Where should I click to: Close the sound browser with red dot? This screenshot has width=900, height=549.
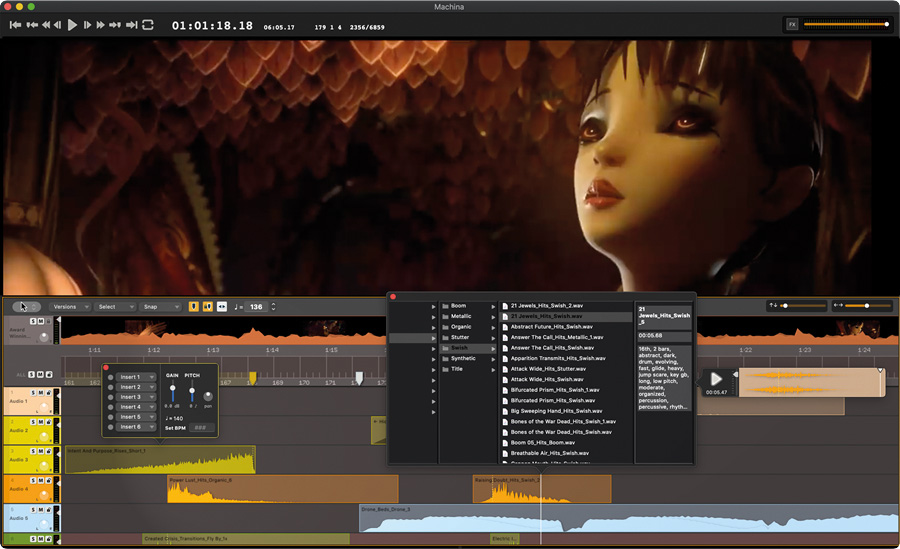click(x=393, y=297)
